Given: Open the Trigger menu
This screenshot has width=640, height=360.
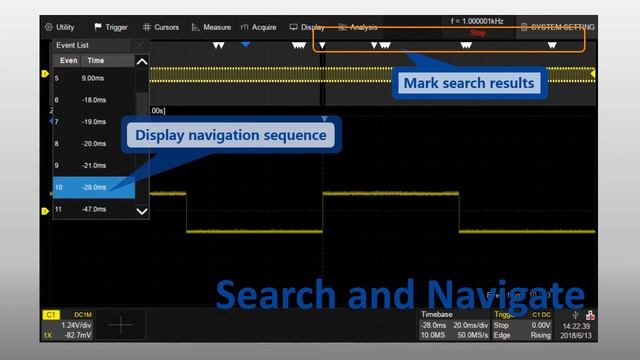Looking at the screenshot, I should pos(111,27).
